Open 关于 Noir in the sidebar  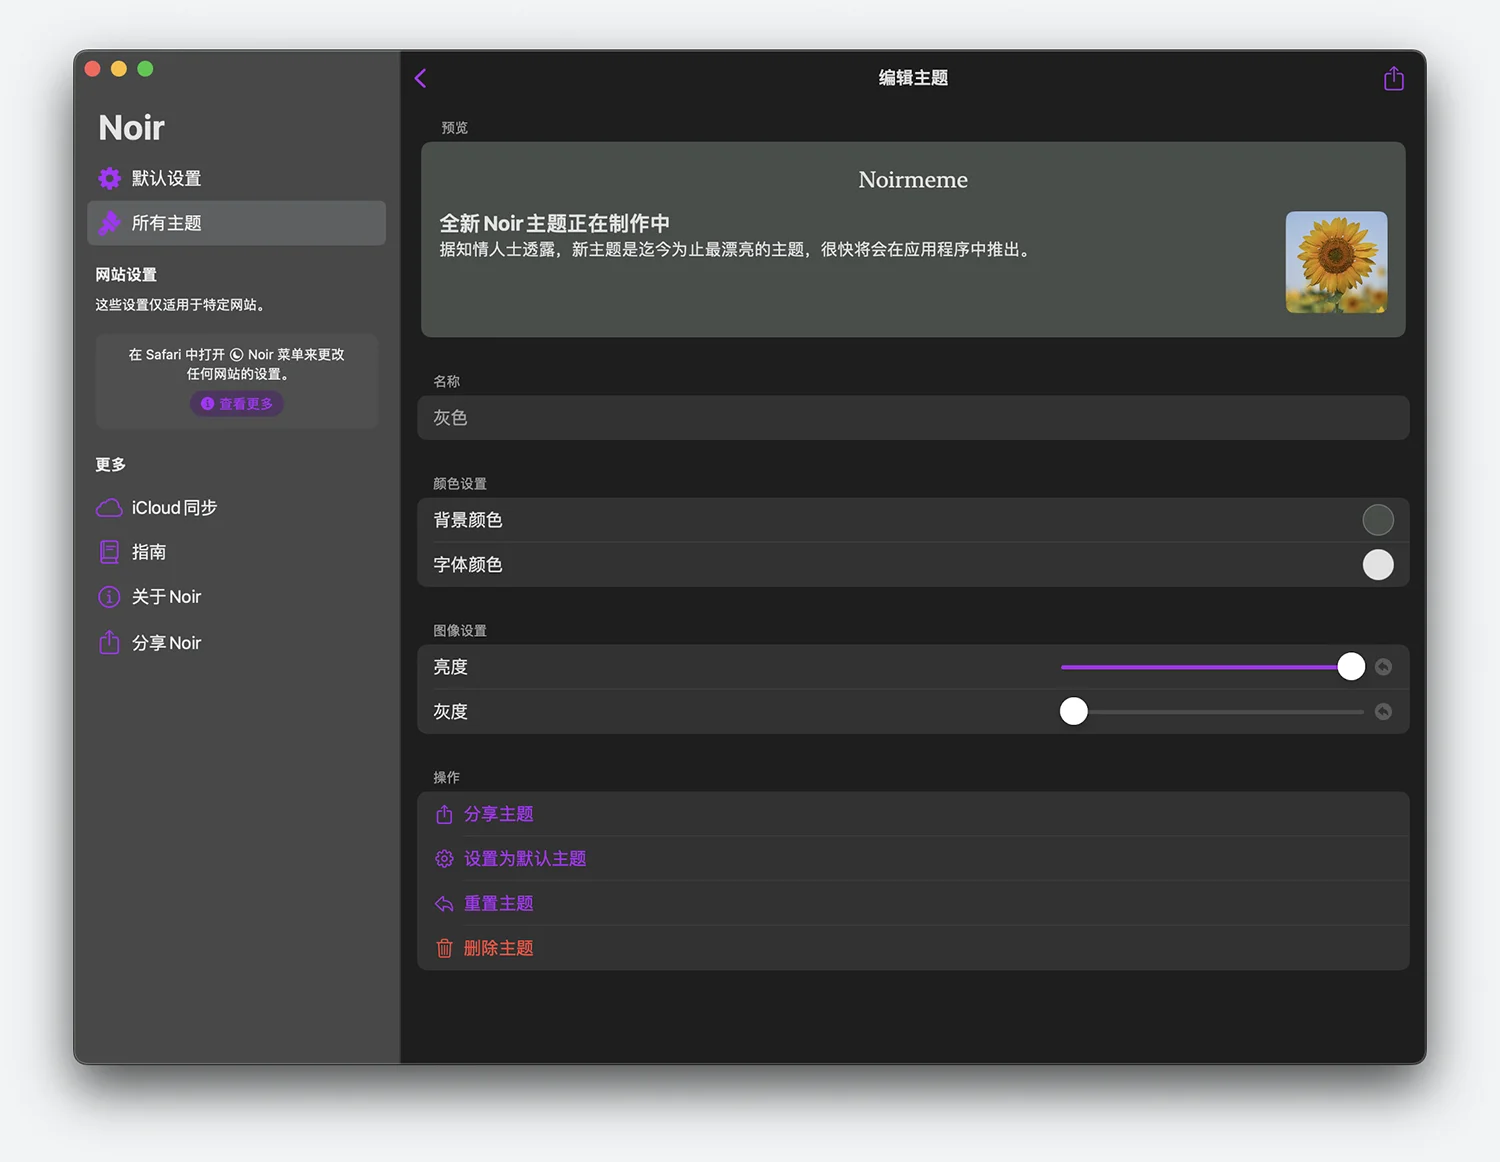point(237,597)
